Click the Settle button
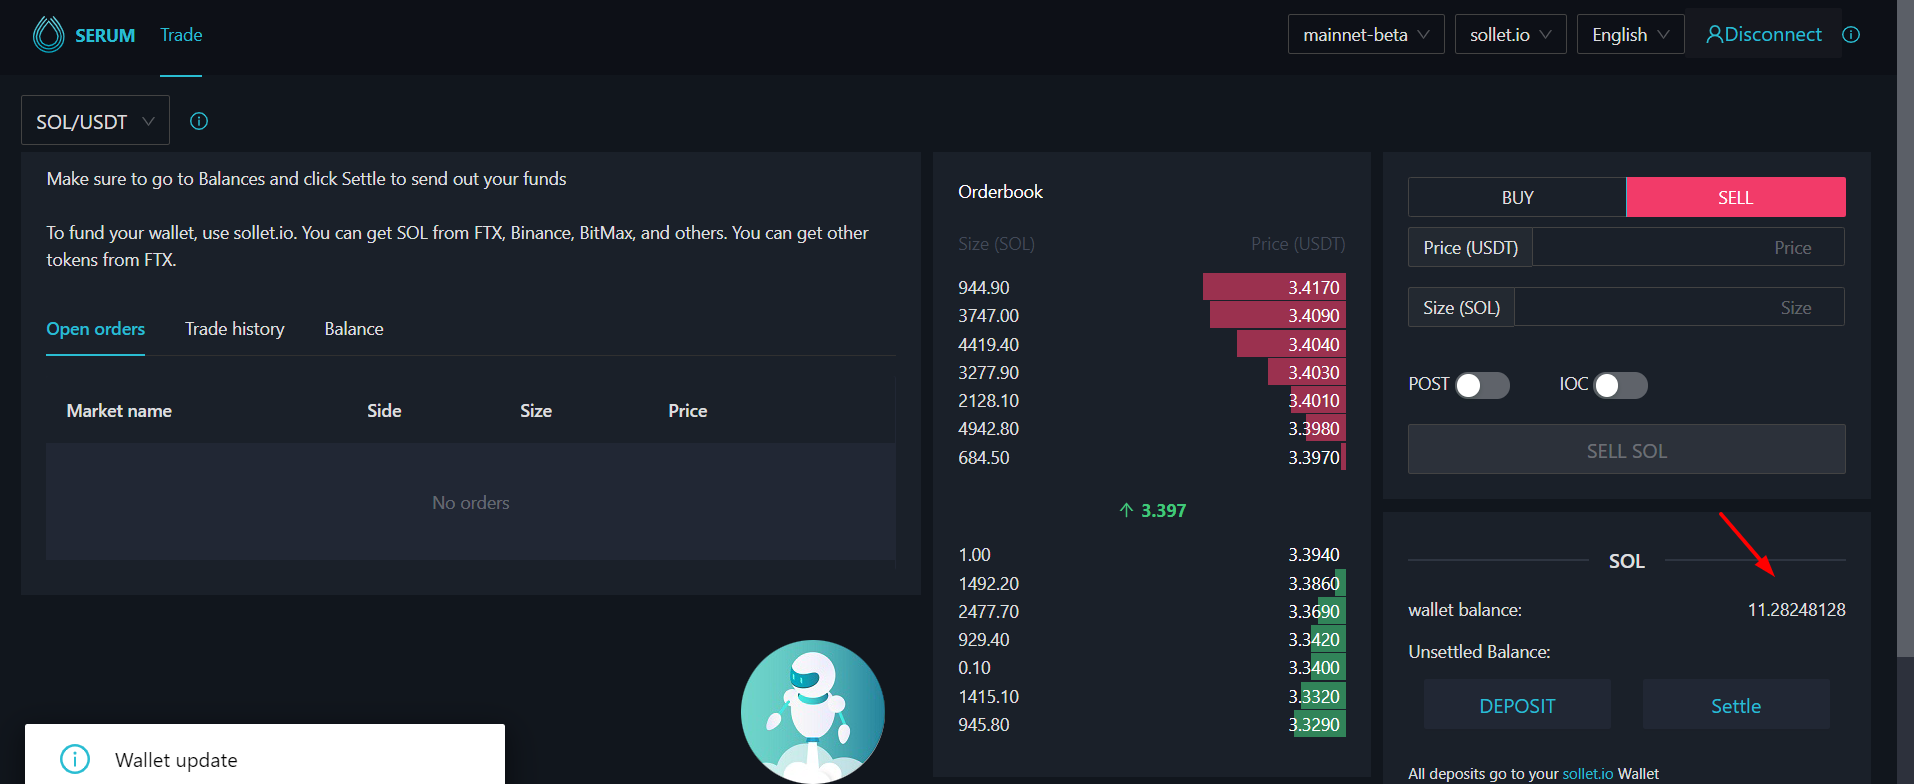The height and width of the screenshot is (784, 1914). [1736, 705]
